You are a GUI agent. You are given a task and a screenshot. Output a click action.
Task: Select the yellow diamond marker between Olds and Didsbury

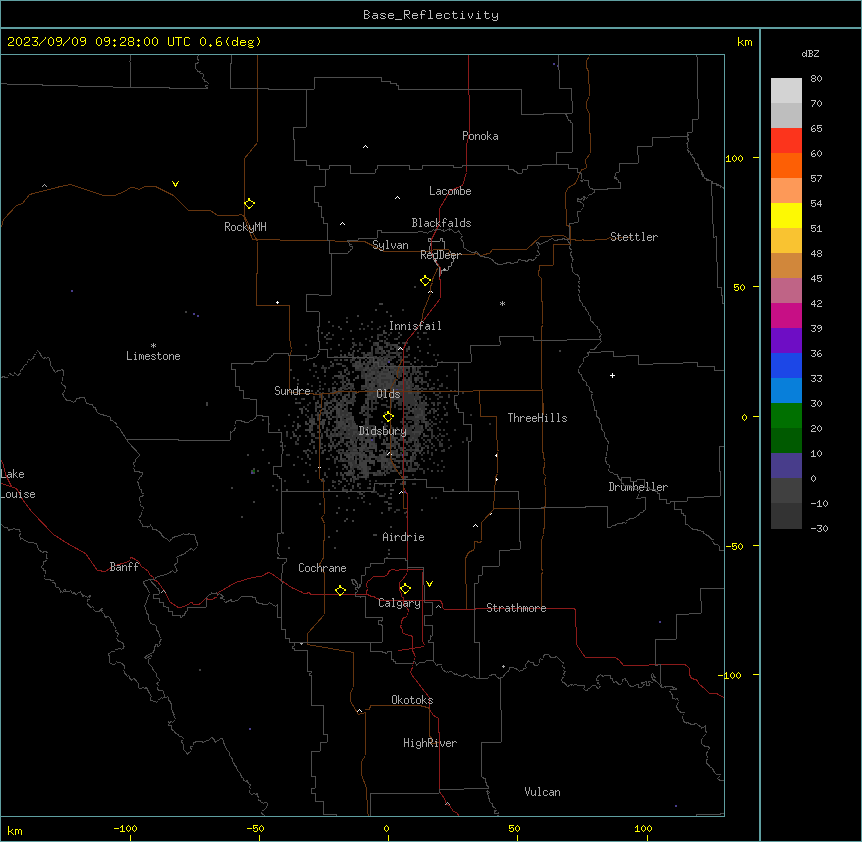pos(388,417)
